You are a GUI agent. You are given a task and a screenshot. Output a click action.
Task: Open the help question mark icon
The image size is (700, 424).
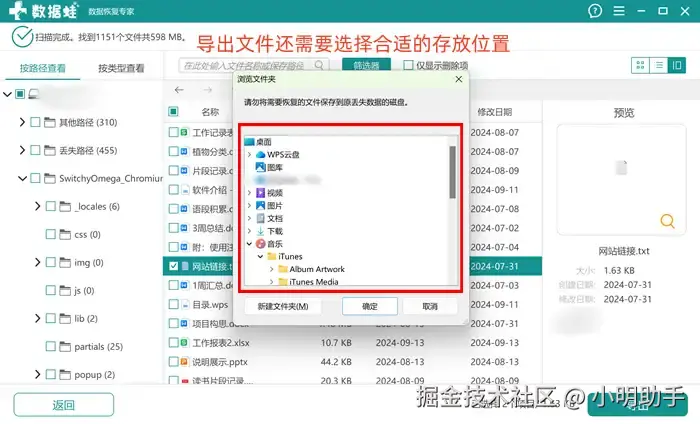pyautogui.click(x=595, y=11)
